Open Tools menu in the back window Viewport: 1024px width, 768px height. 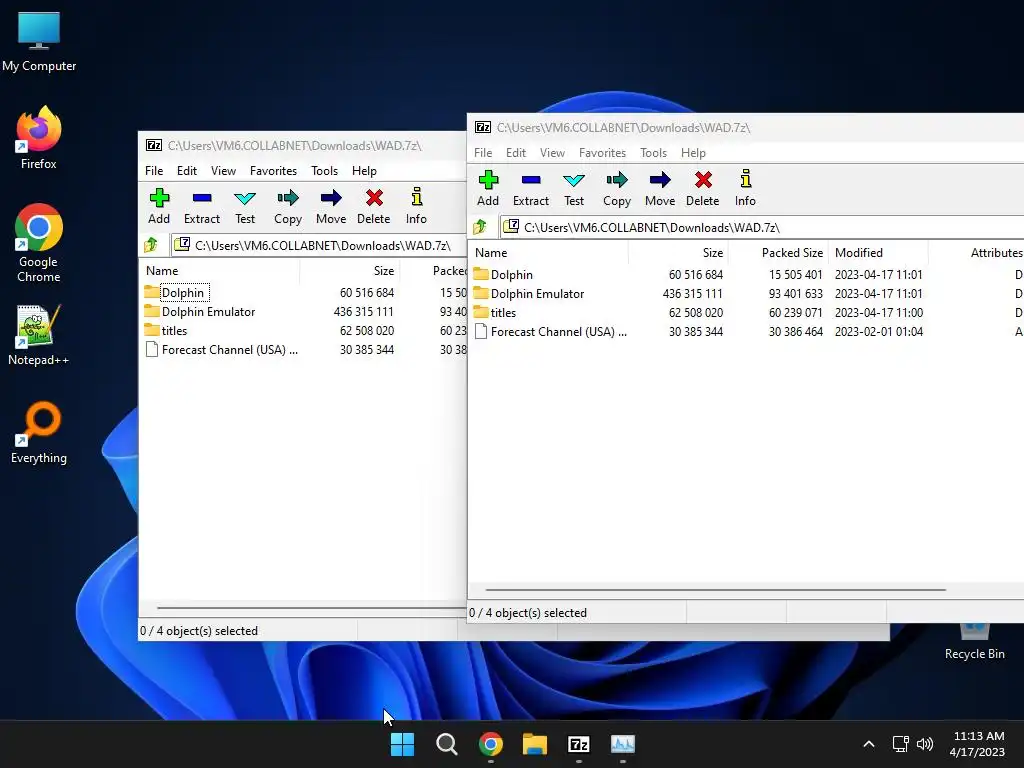324,170
